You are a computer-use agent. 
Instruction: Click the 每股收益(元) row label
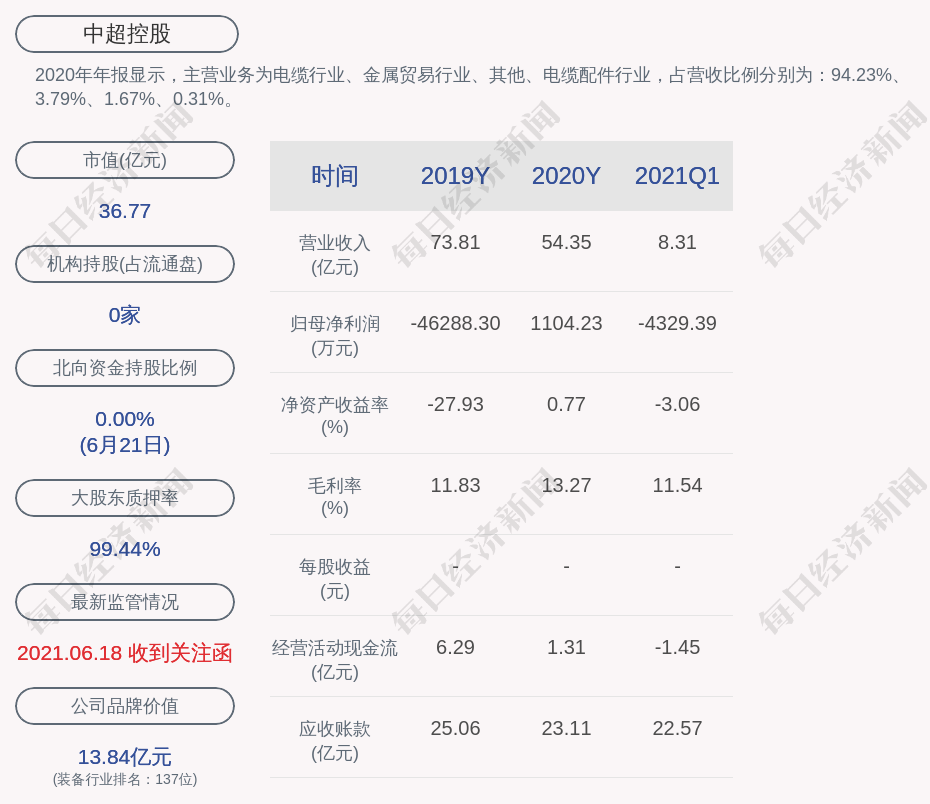pos(335,579)
